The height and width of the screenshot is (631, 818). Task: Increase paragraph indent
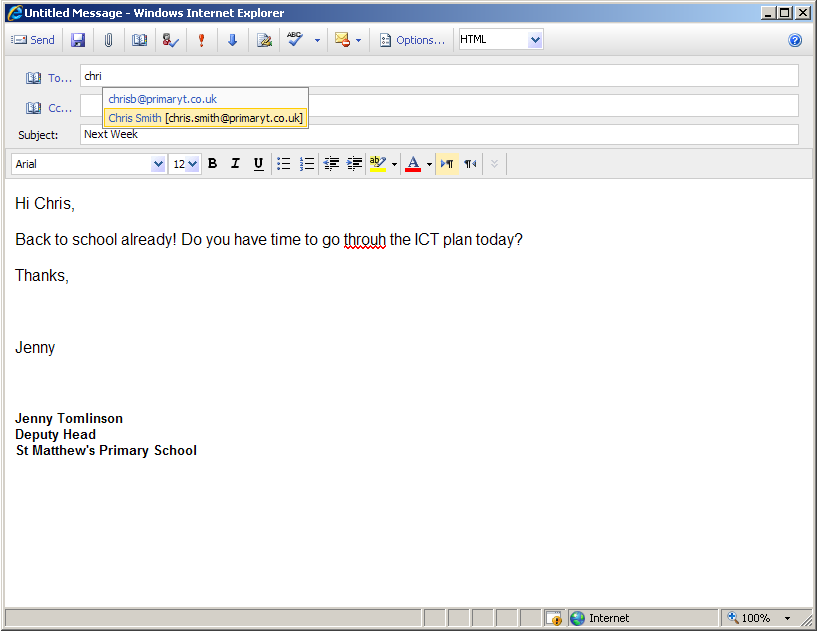354,164
